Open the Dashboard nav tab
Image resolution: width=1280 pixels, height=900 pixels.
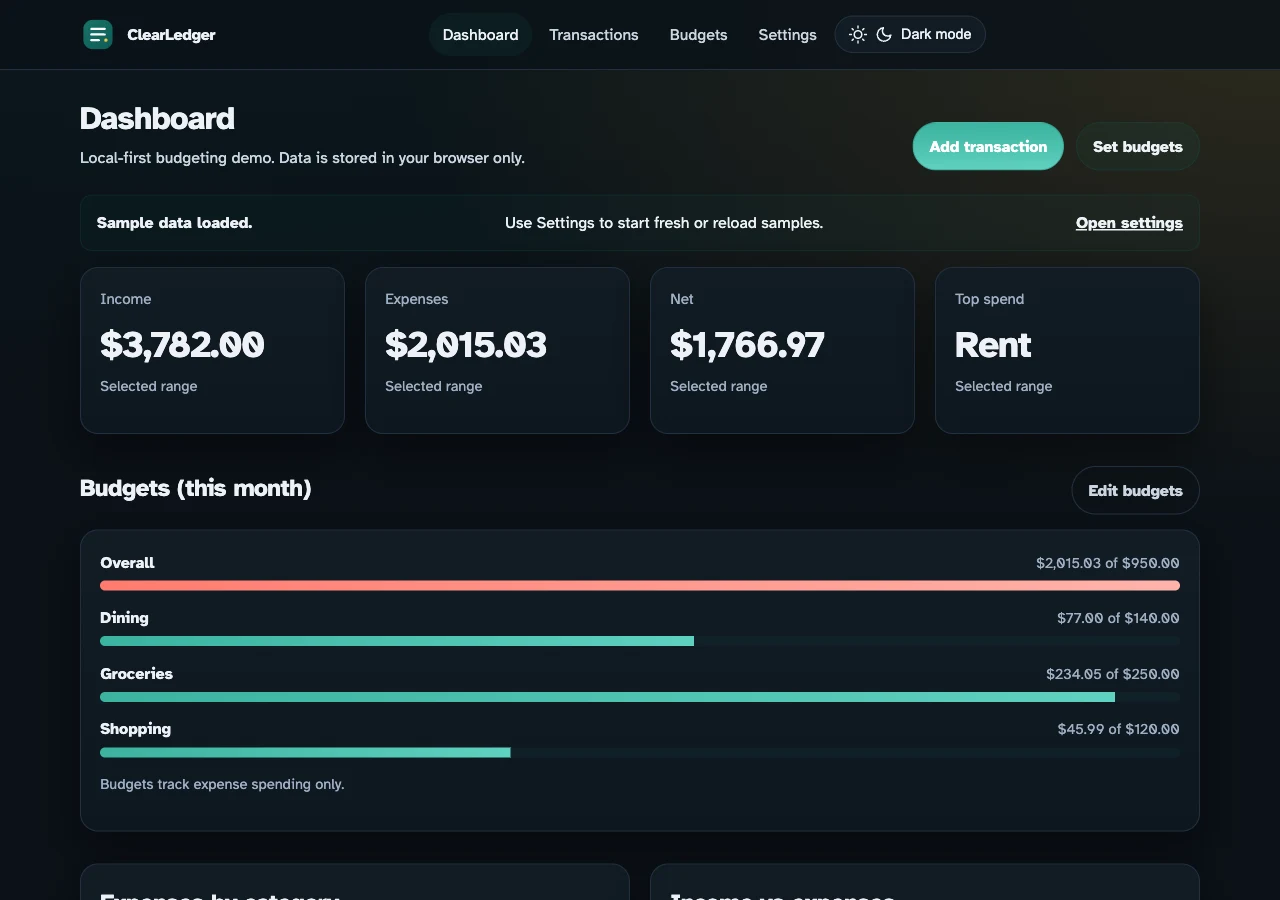(481, 35)
